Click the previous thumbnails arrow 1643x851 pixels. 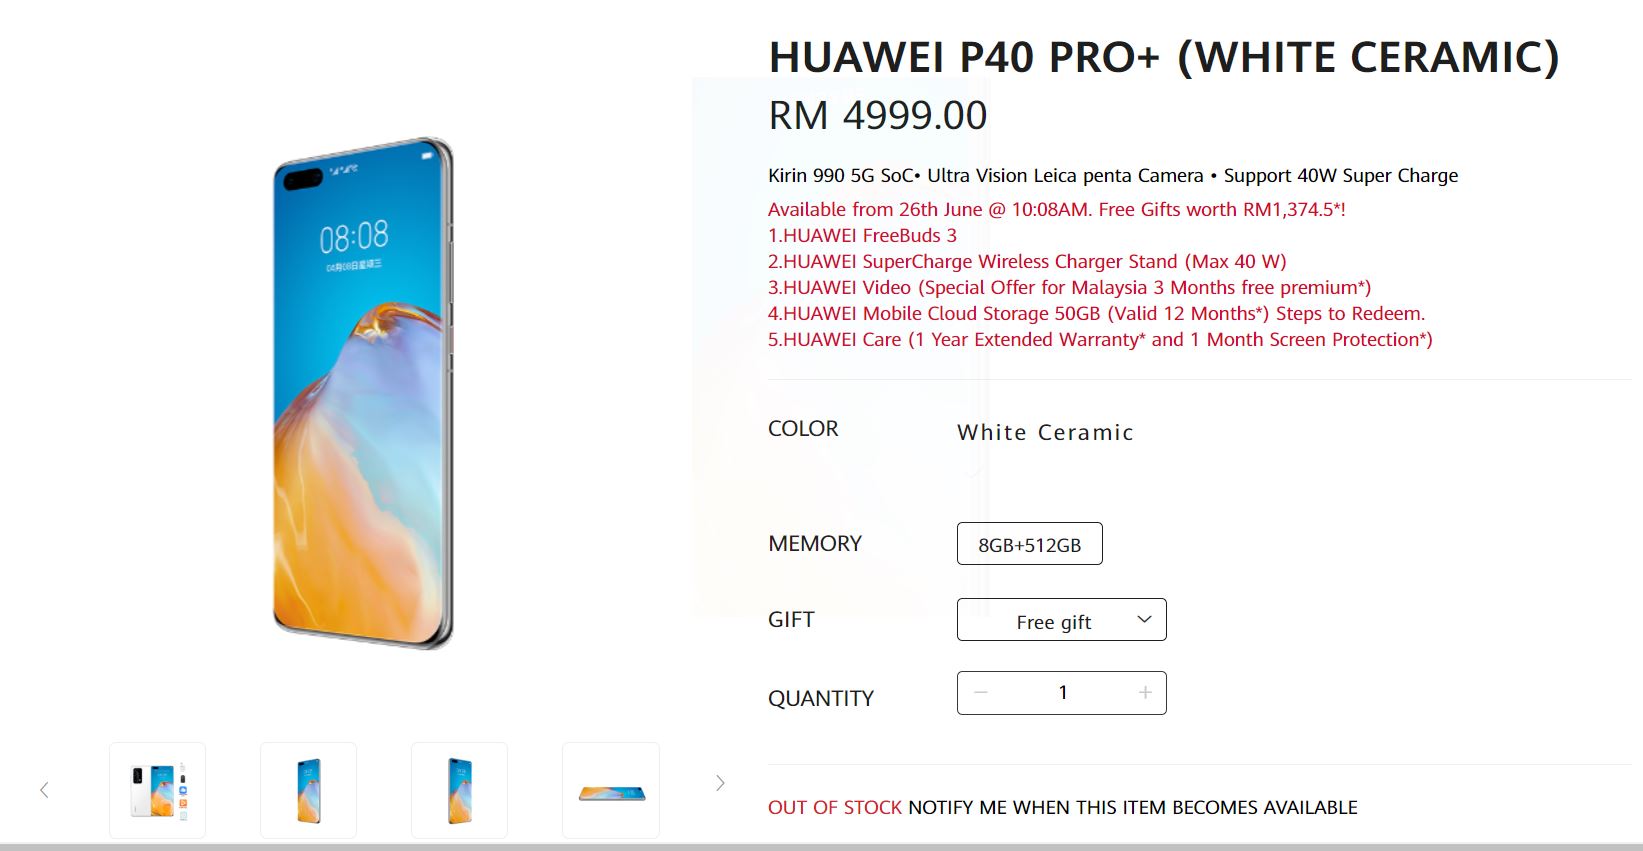44,790
